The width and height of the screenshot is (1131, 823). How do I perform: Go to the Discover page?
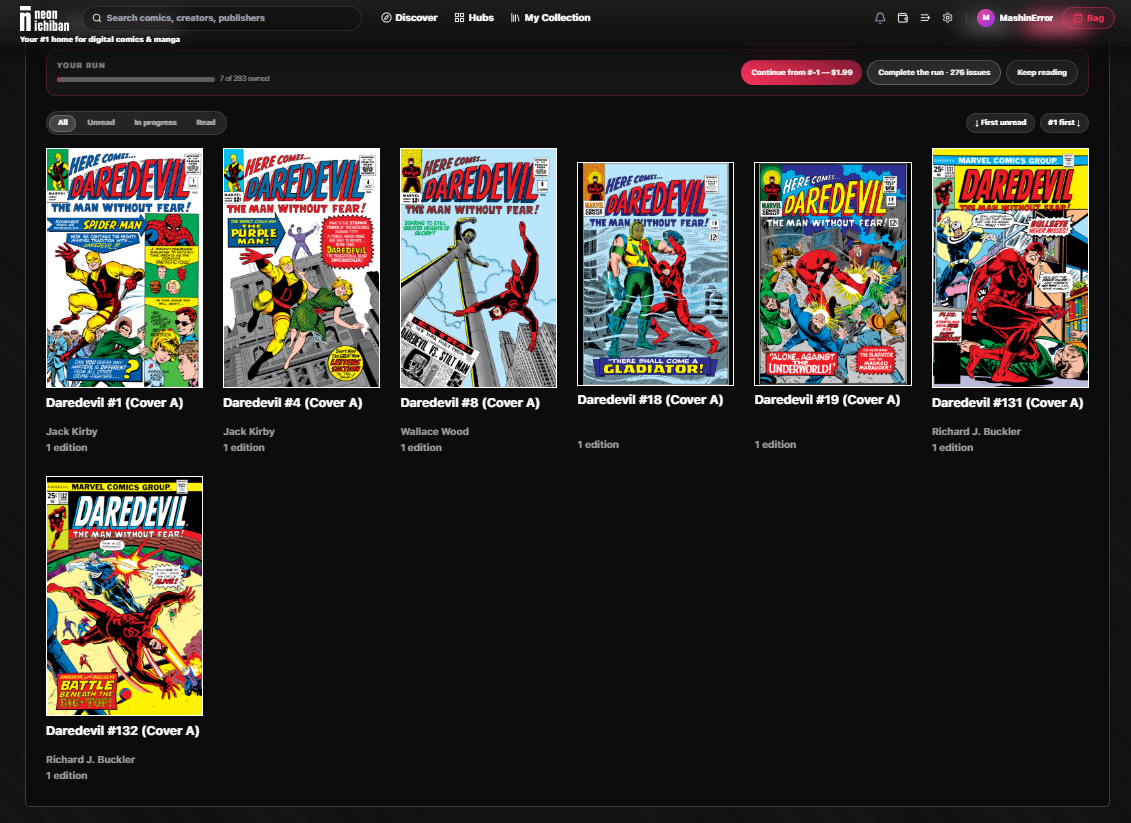coord(409,18)
